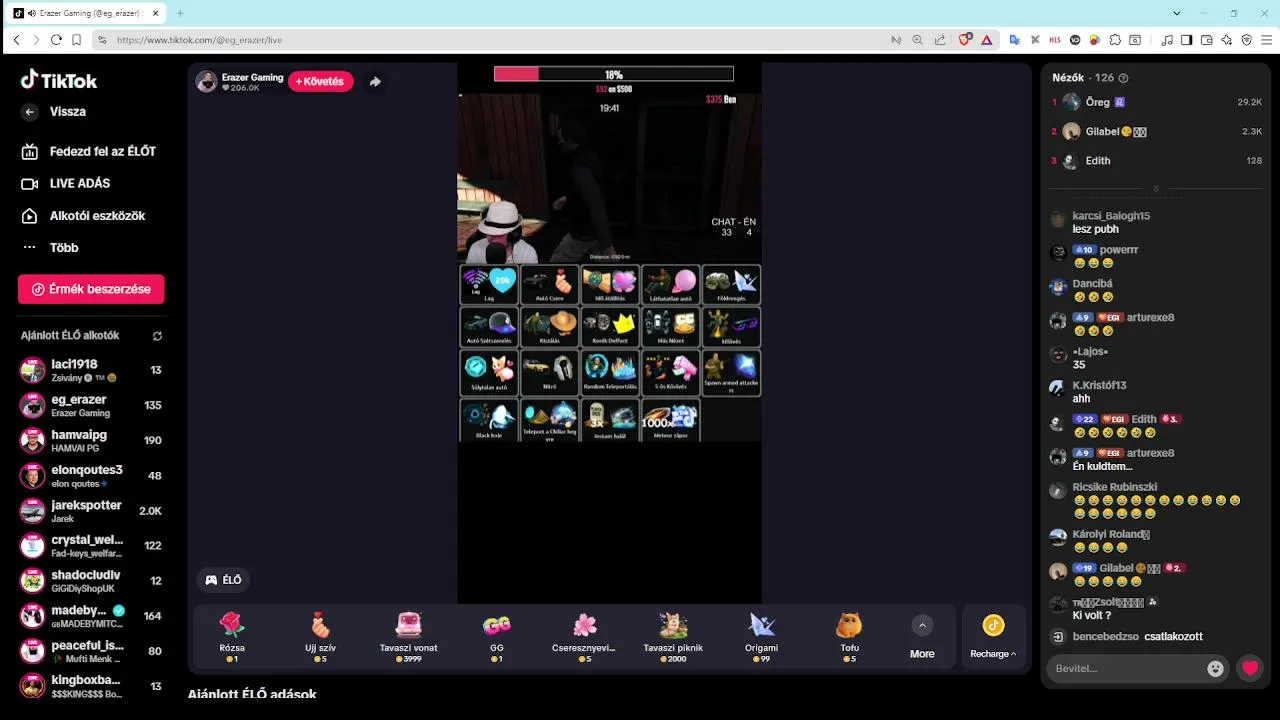Click the Erazer Gaming profile avatar

[207, 82]
